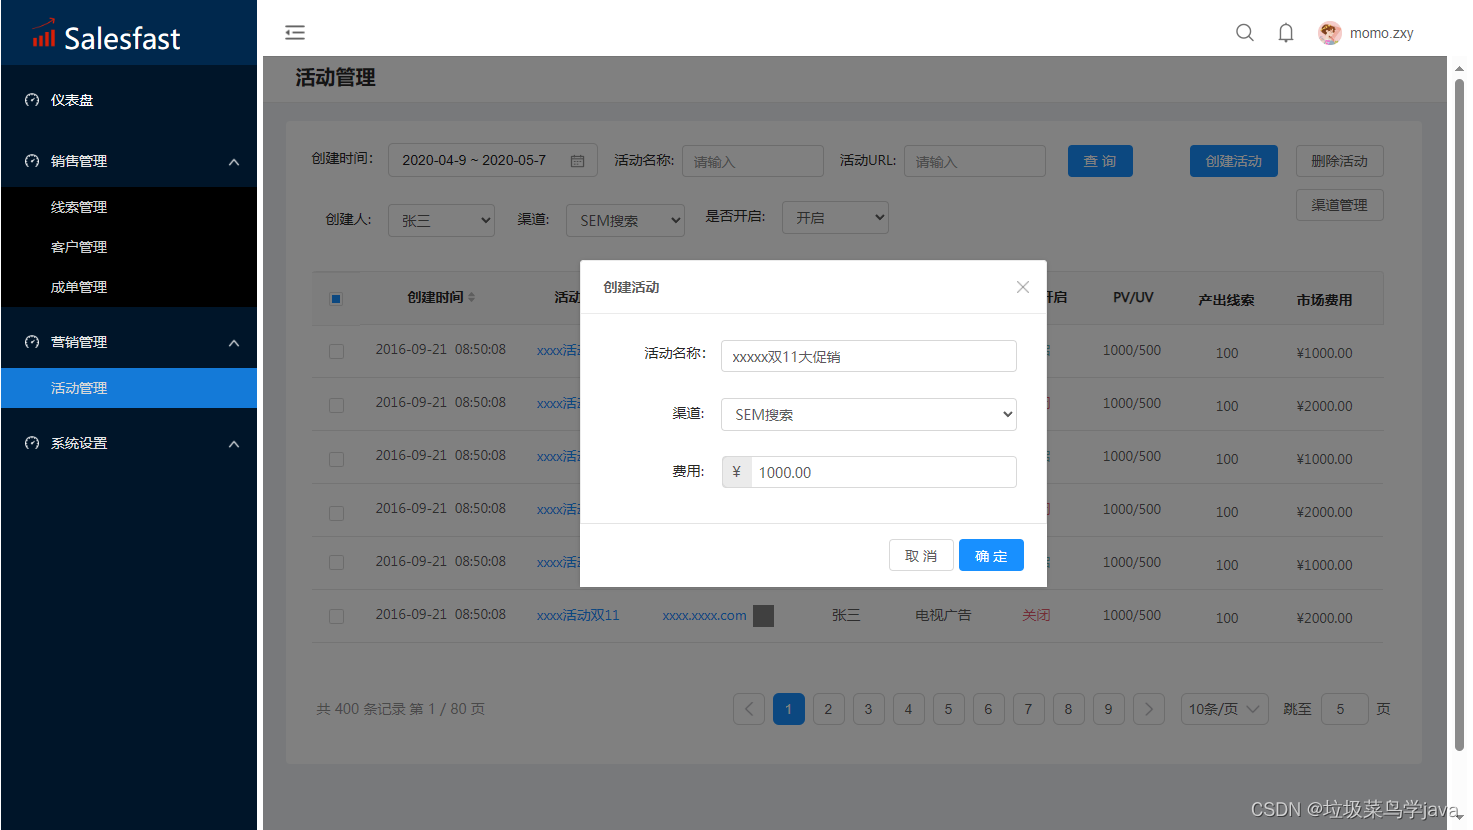
Task: Check the fourth table row checkbox
Action: (336, 513)
